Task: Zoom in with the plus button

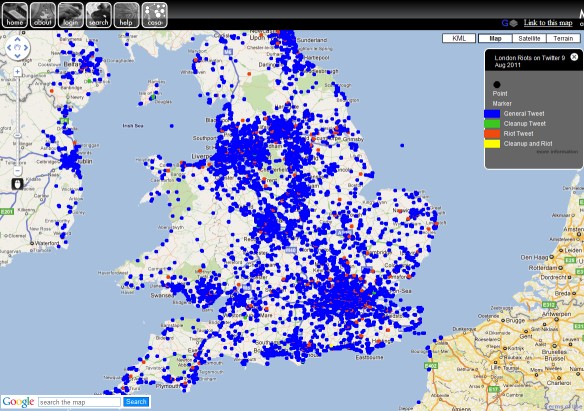Action: click(x=18, y=71)
